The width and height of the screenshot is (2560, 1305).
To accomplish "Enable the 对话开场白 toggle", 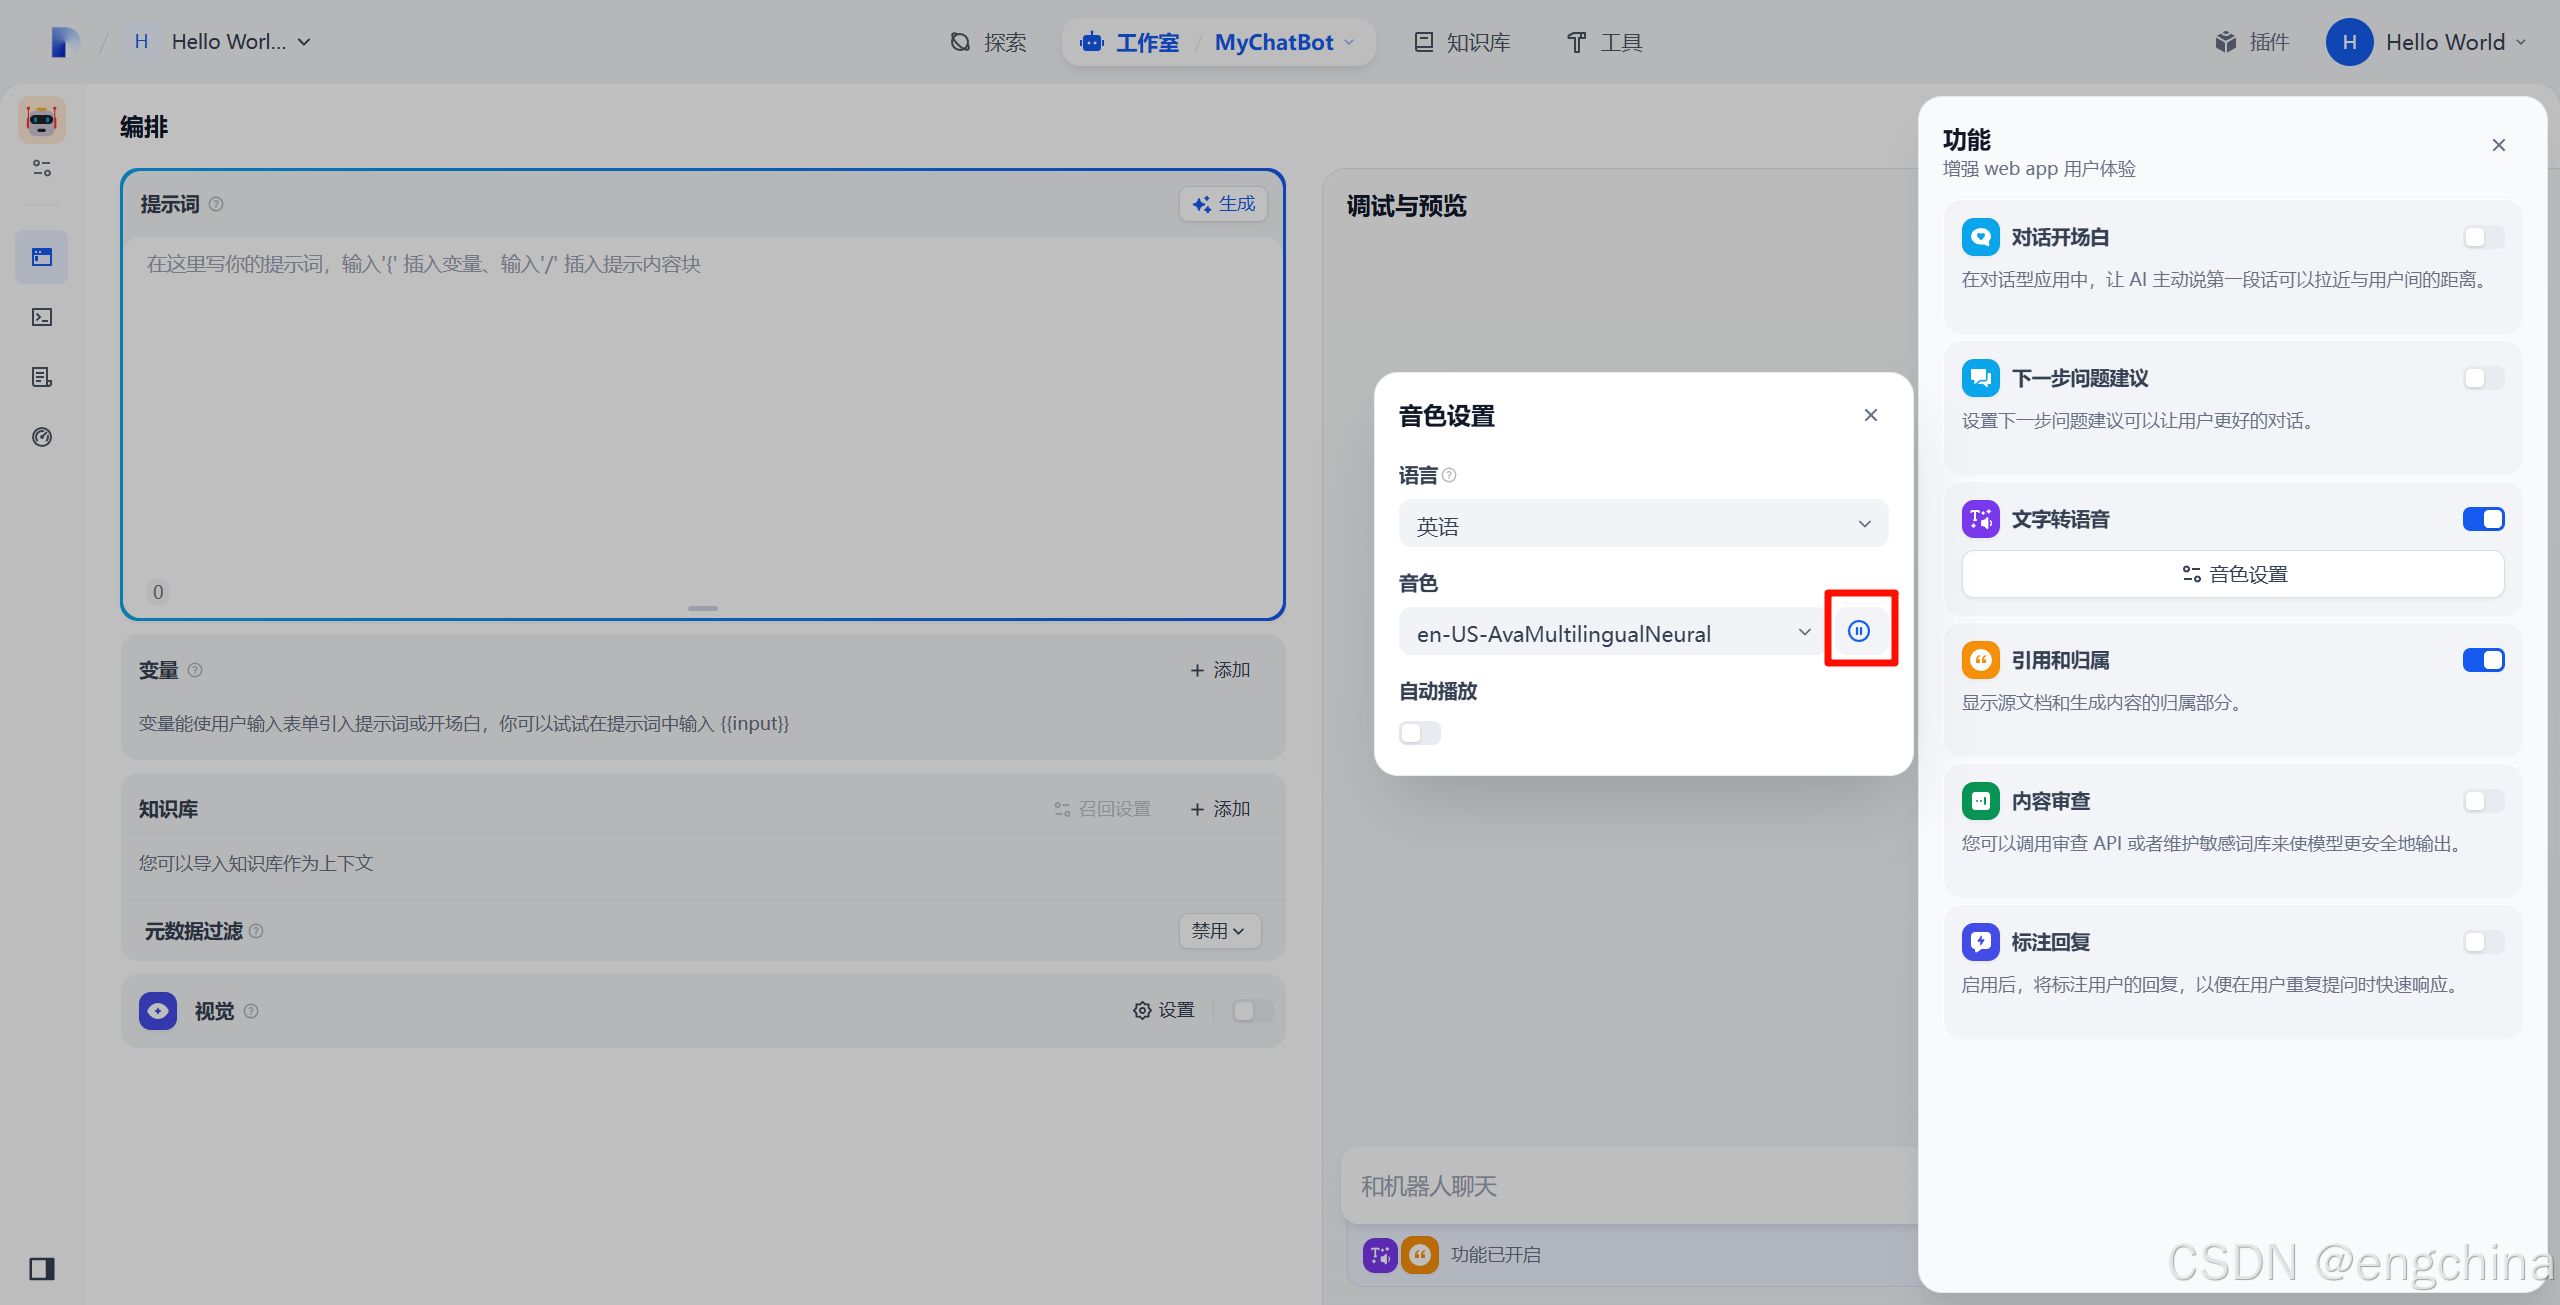I will pos(2483,237).
